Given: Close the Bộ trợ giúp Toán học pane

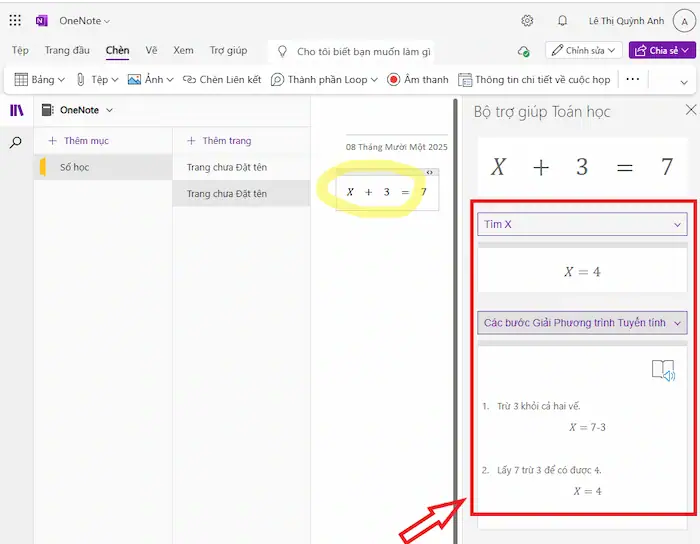Looking at the screenshot, I should point(690,110).
